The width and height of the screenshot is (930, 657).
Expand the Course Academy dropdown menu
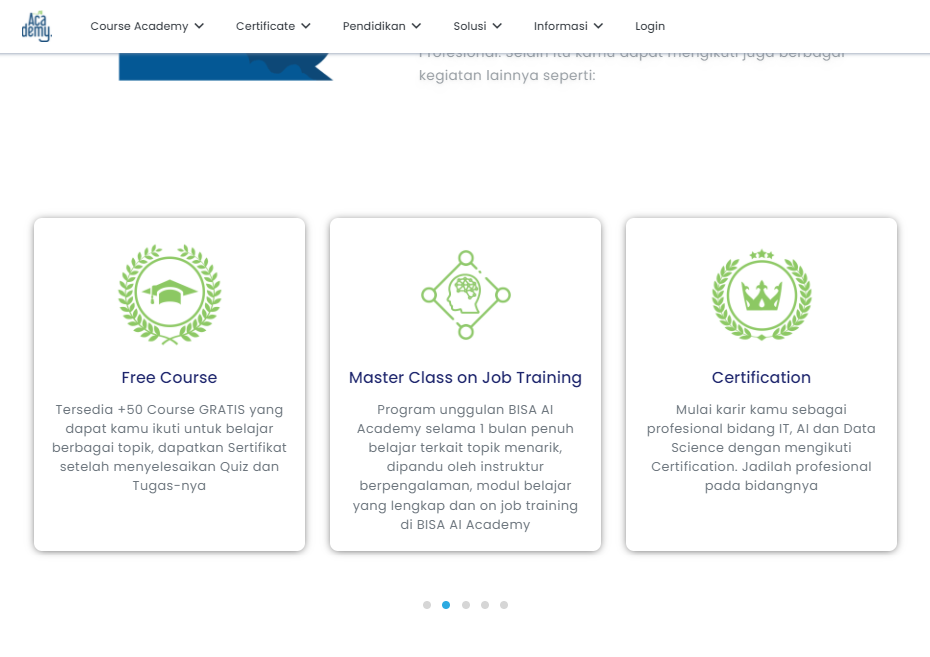pyautogui.click(x=147, y=26)
